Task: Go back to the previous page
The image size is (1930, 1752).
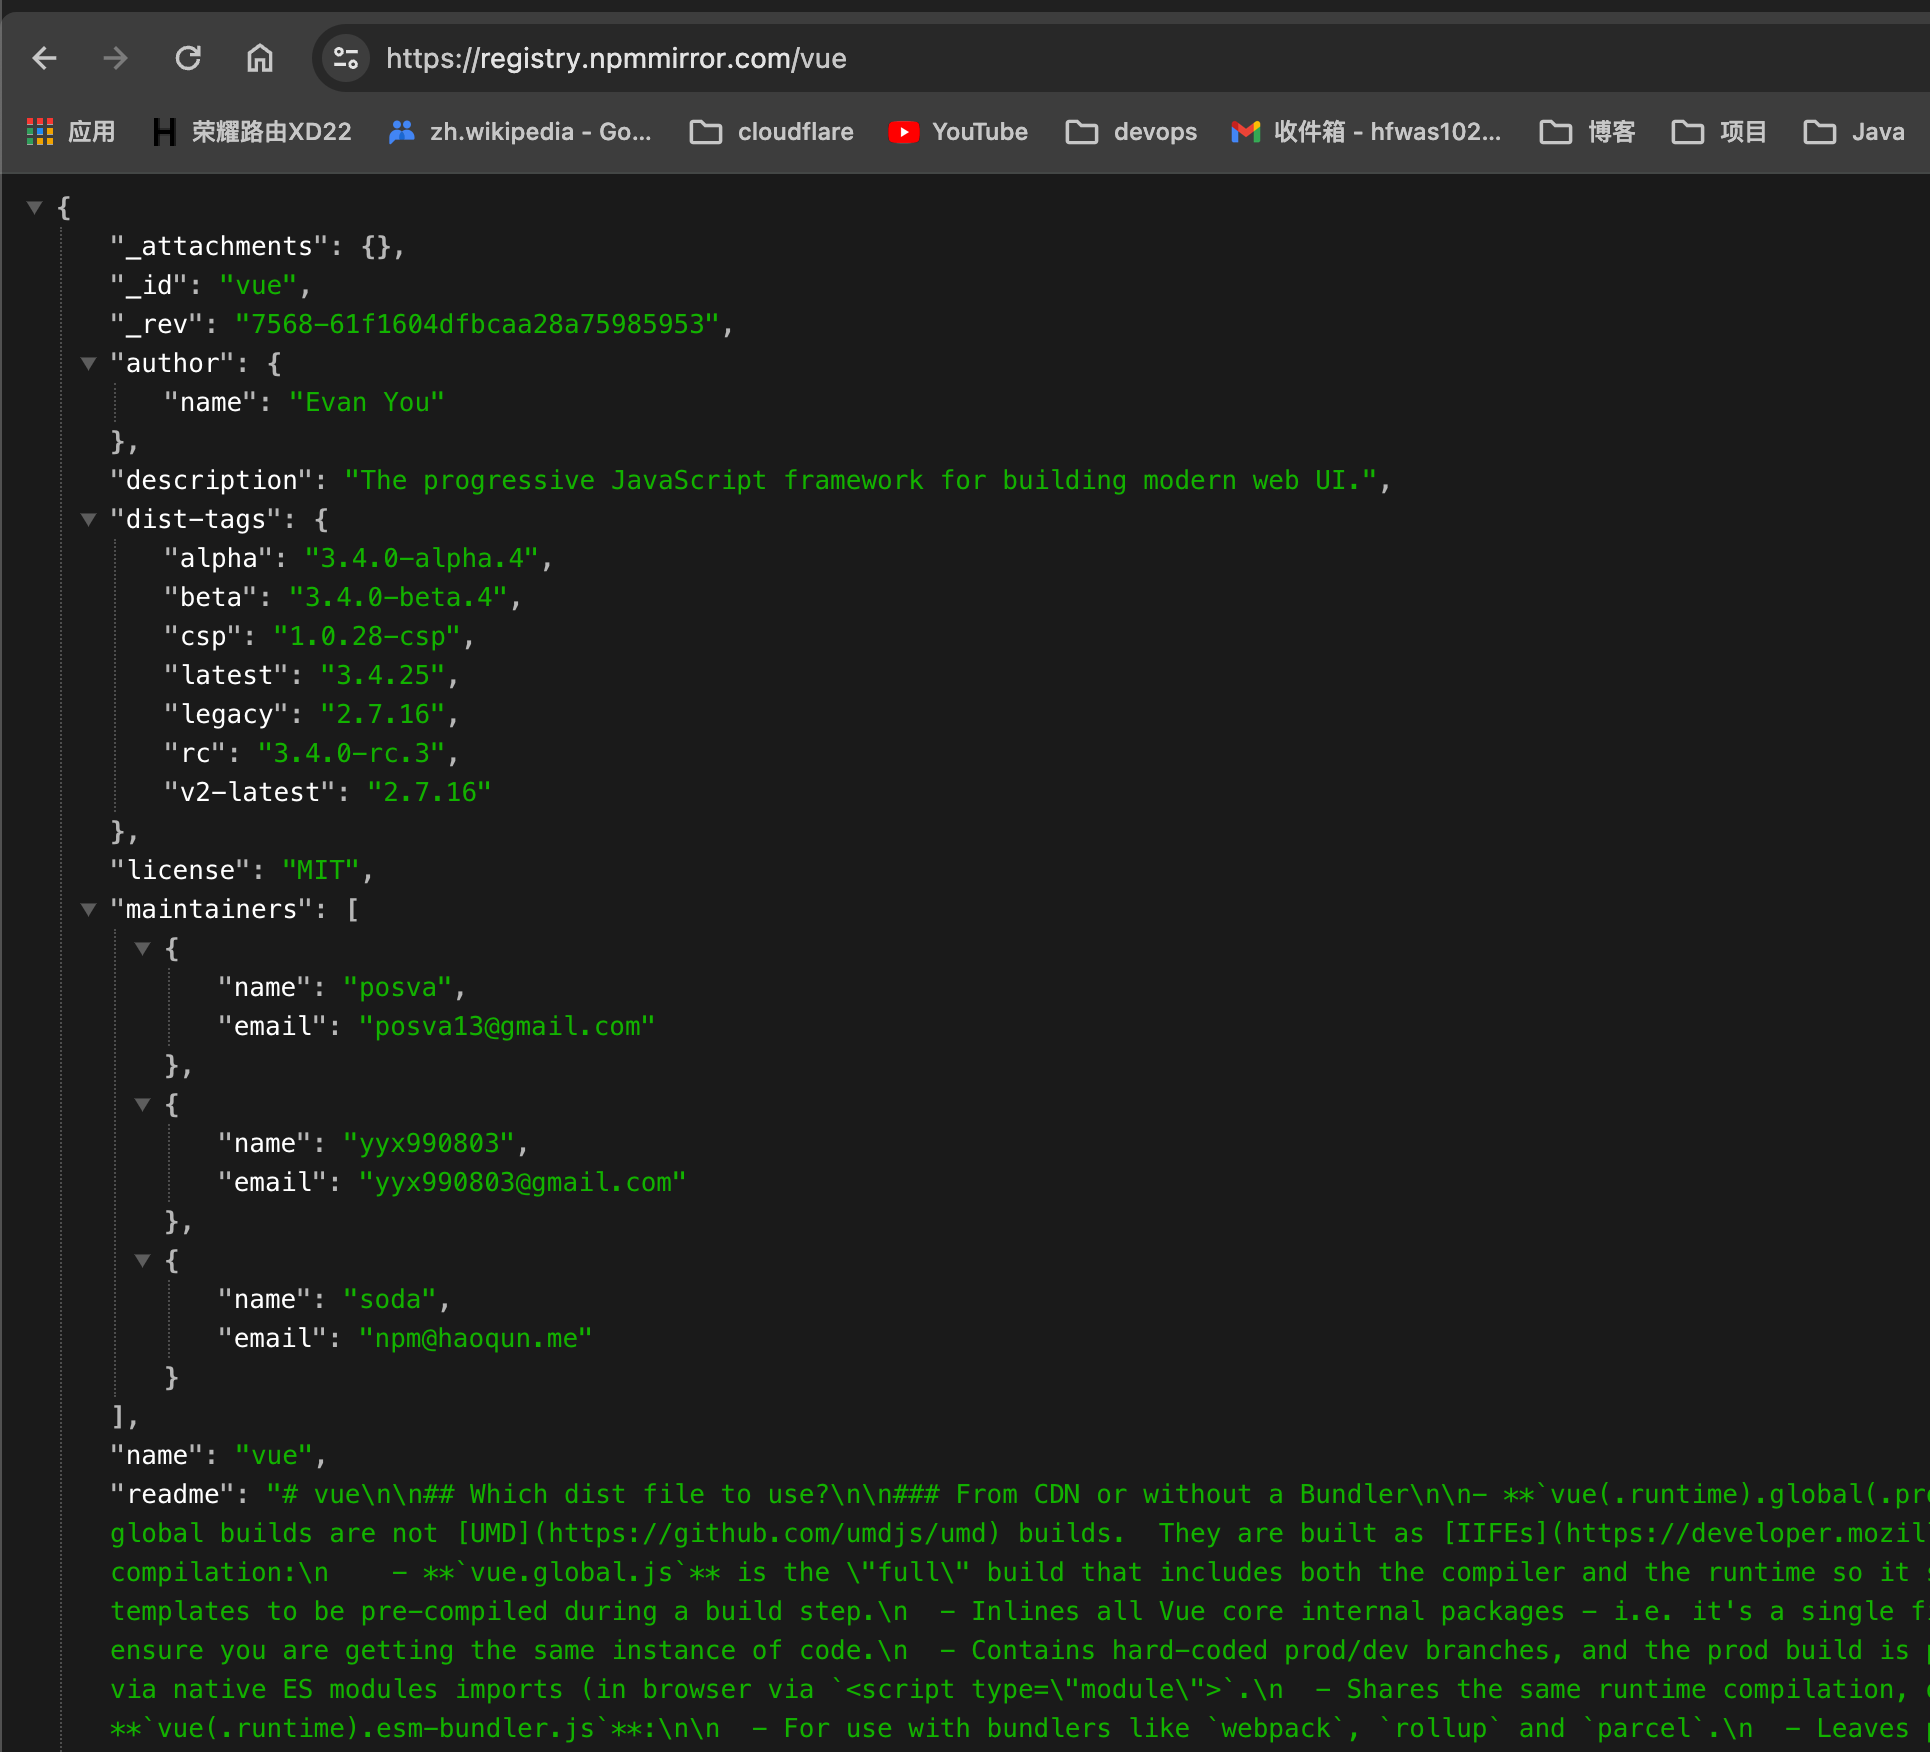Action: (x=45, y=58)
